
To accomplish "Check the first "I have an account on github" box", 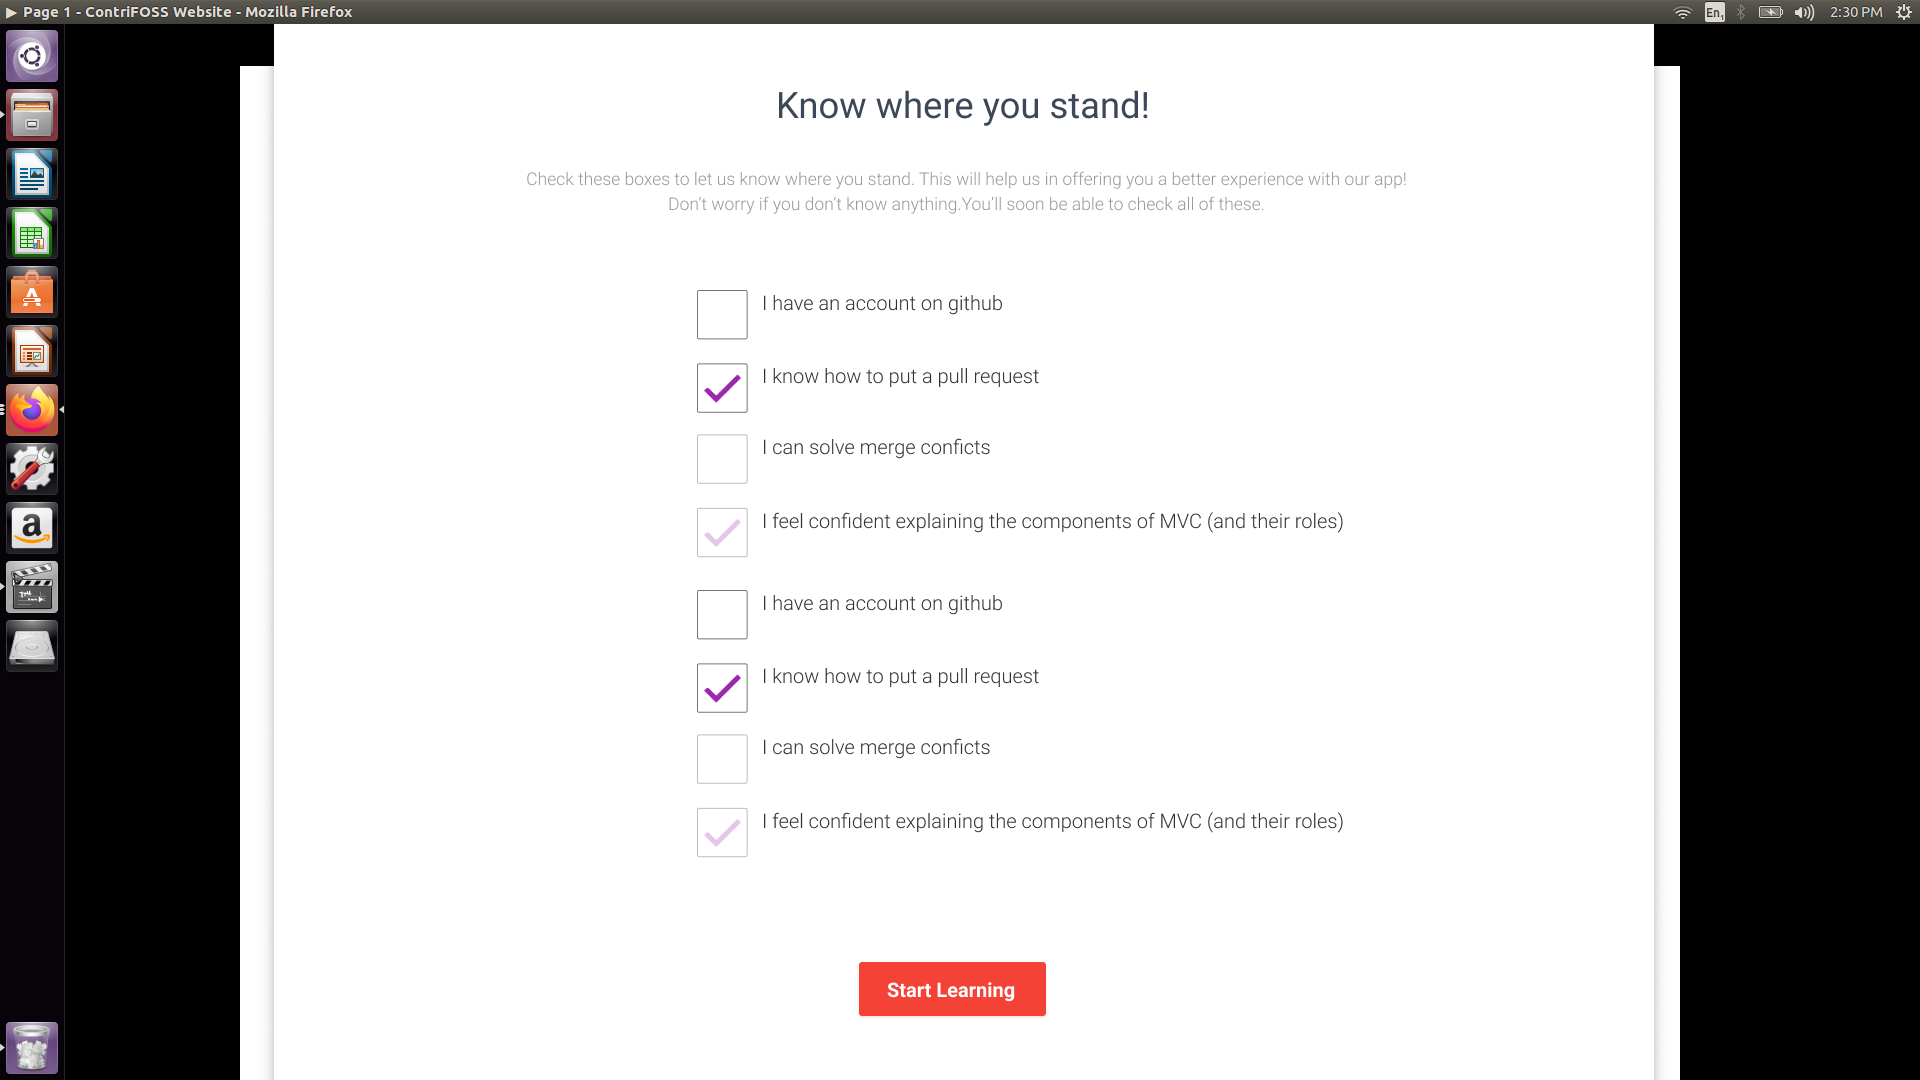I will (722, 314).
